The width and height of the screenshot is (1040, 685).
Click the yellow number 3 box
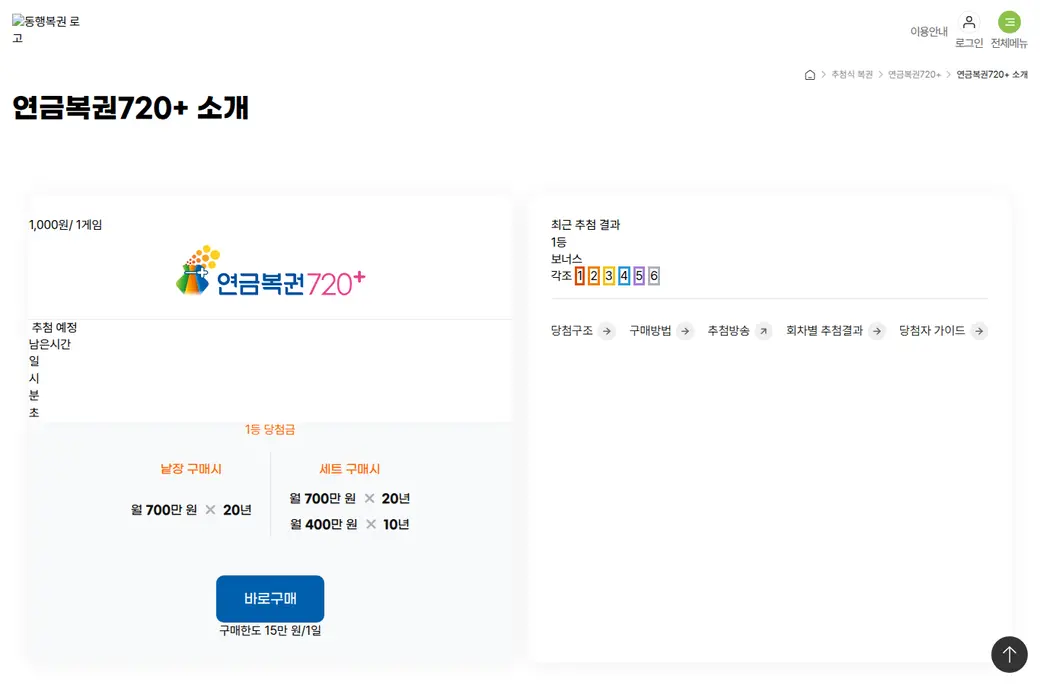[x=609, y=276]
